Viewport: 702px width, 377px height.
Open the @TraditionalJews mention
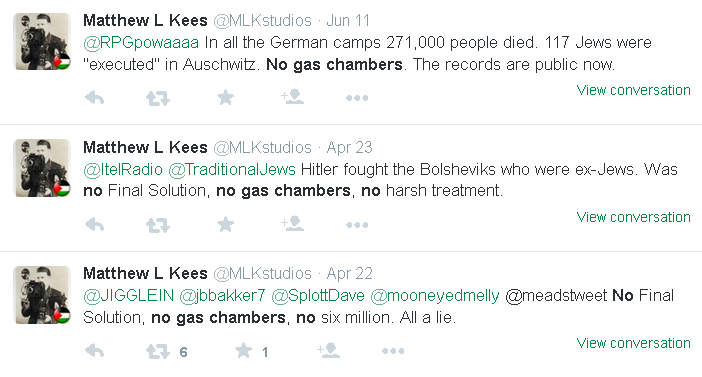pyautogui.click(x=232, y=169)
